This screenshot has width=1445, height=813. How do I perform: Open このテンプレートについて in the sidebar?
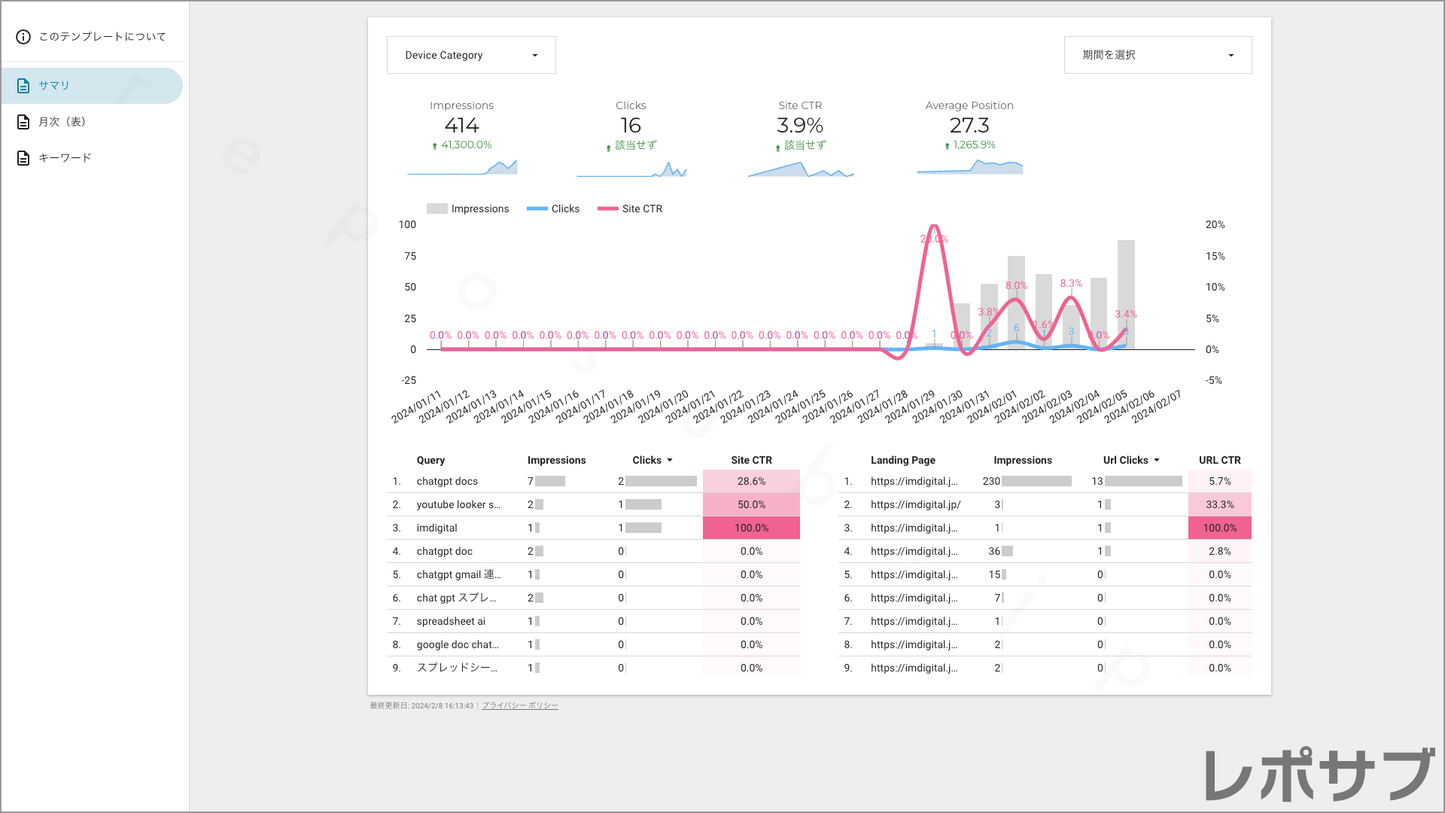tap(101, 37)
